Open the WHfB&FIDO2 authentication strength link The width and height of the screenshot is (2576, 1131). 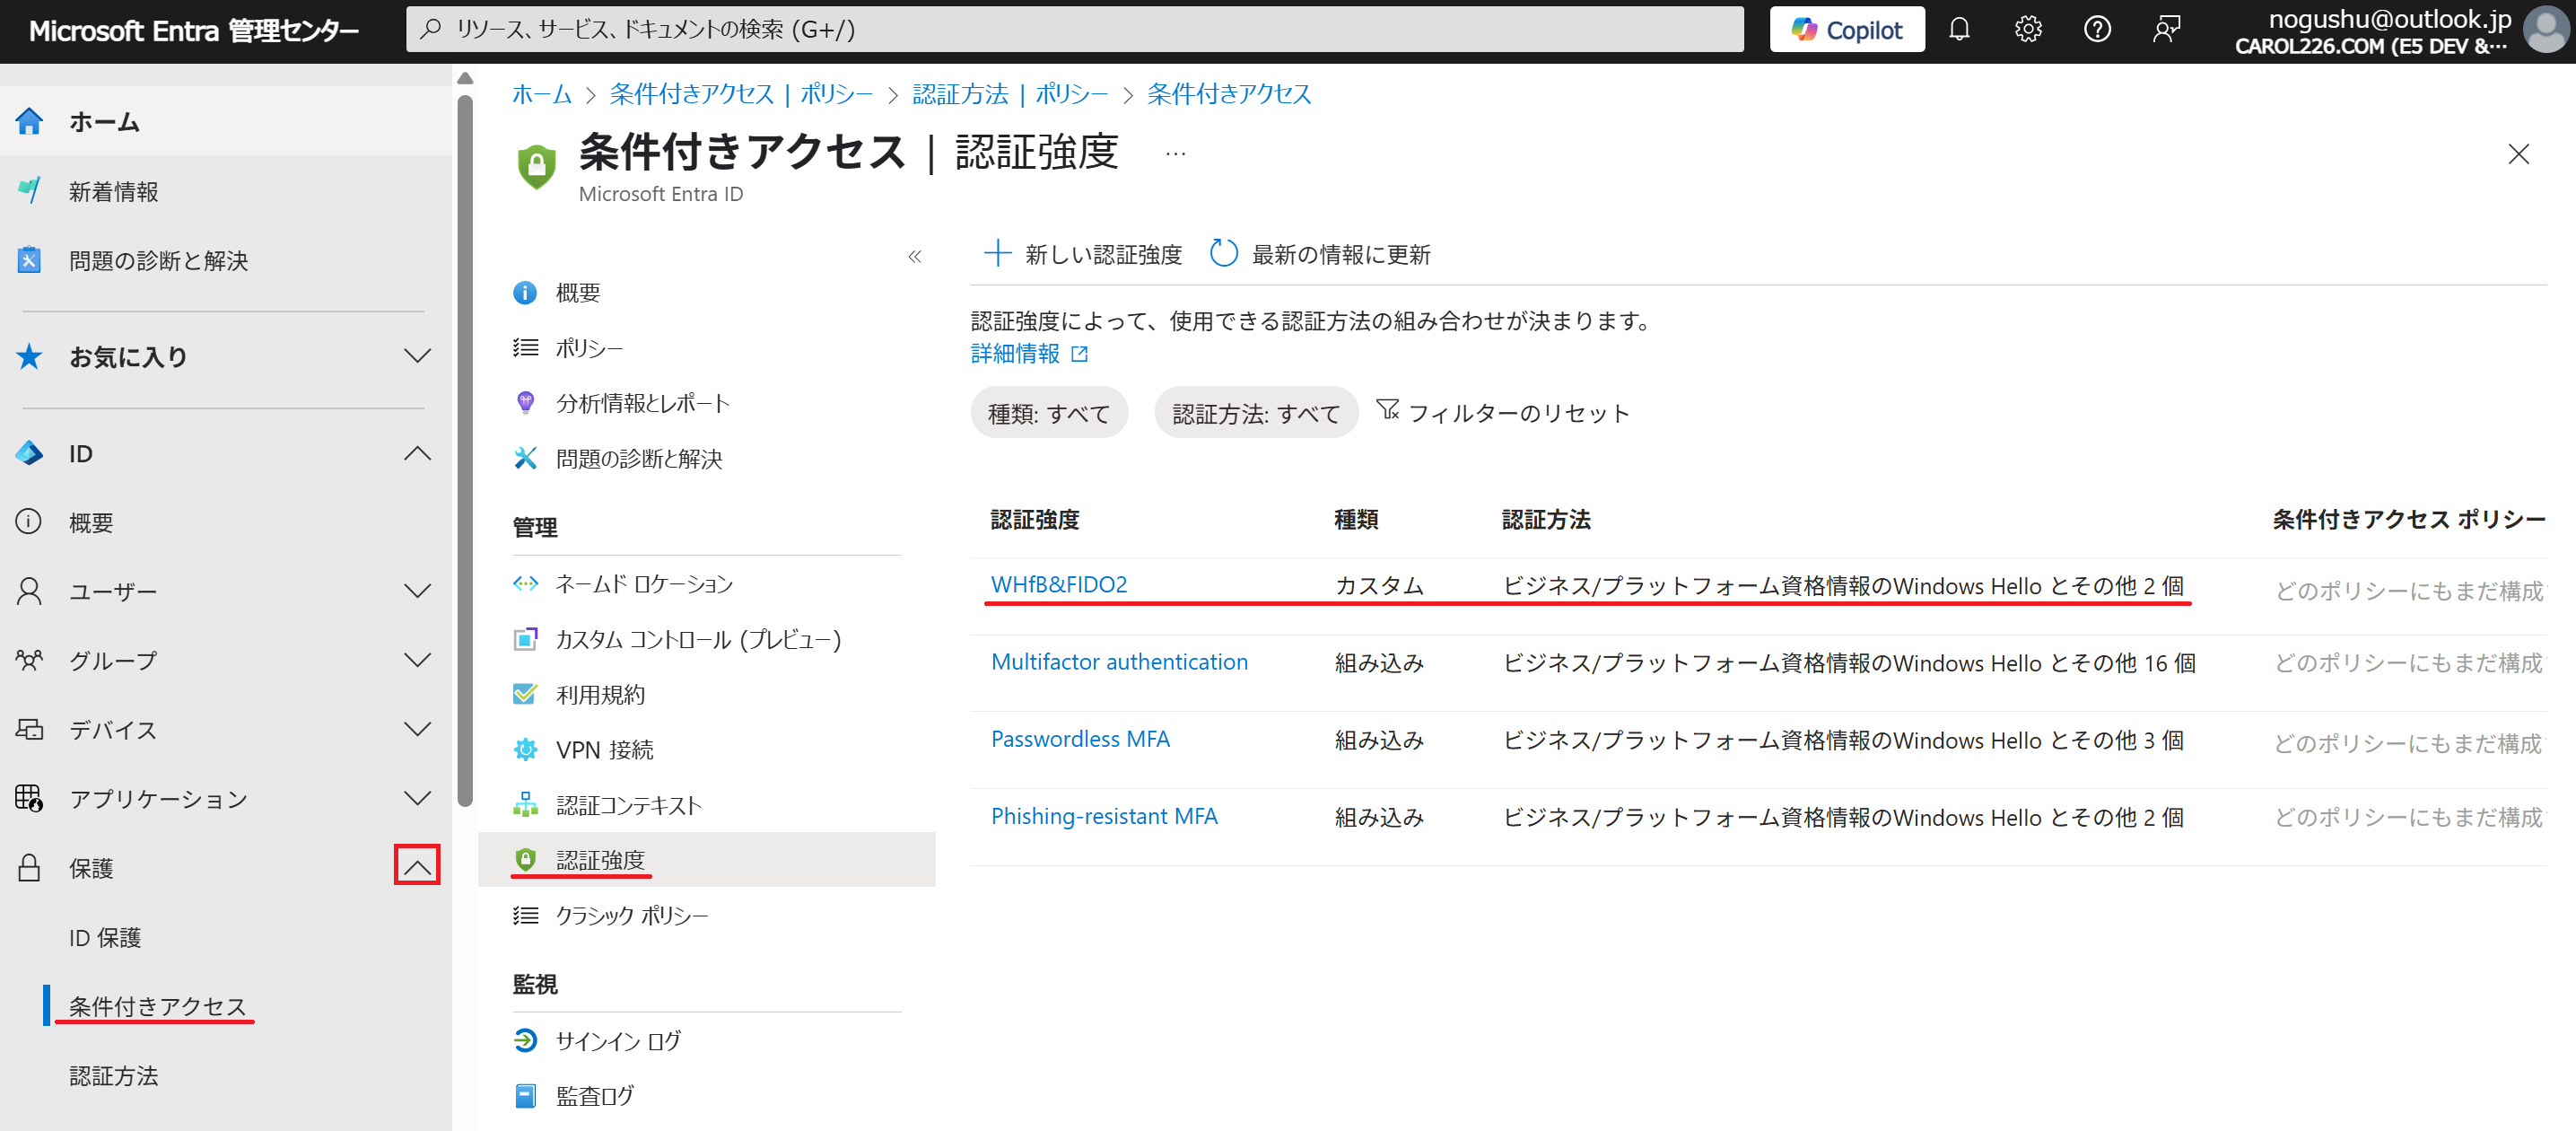pos(1058,584)
